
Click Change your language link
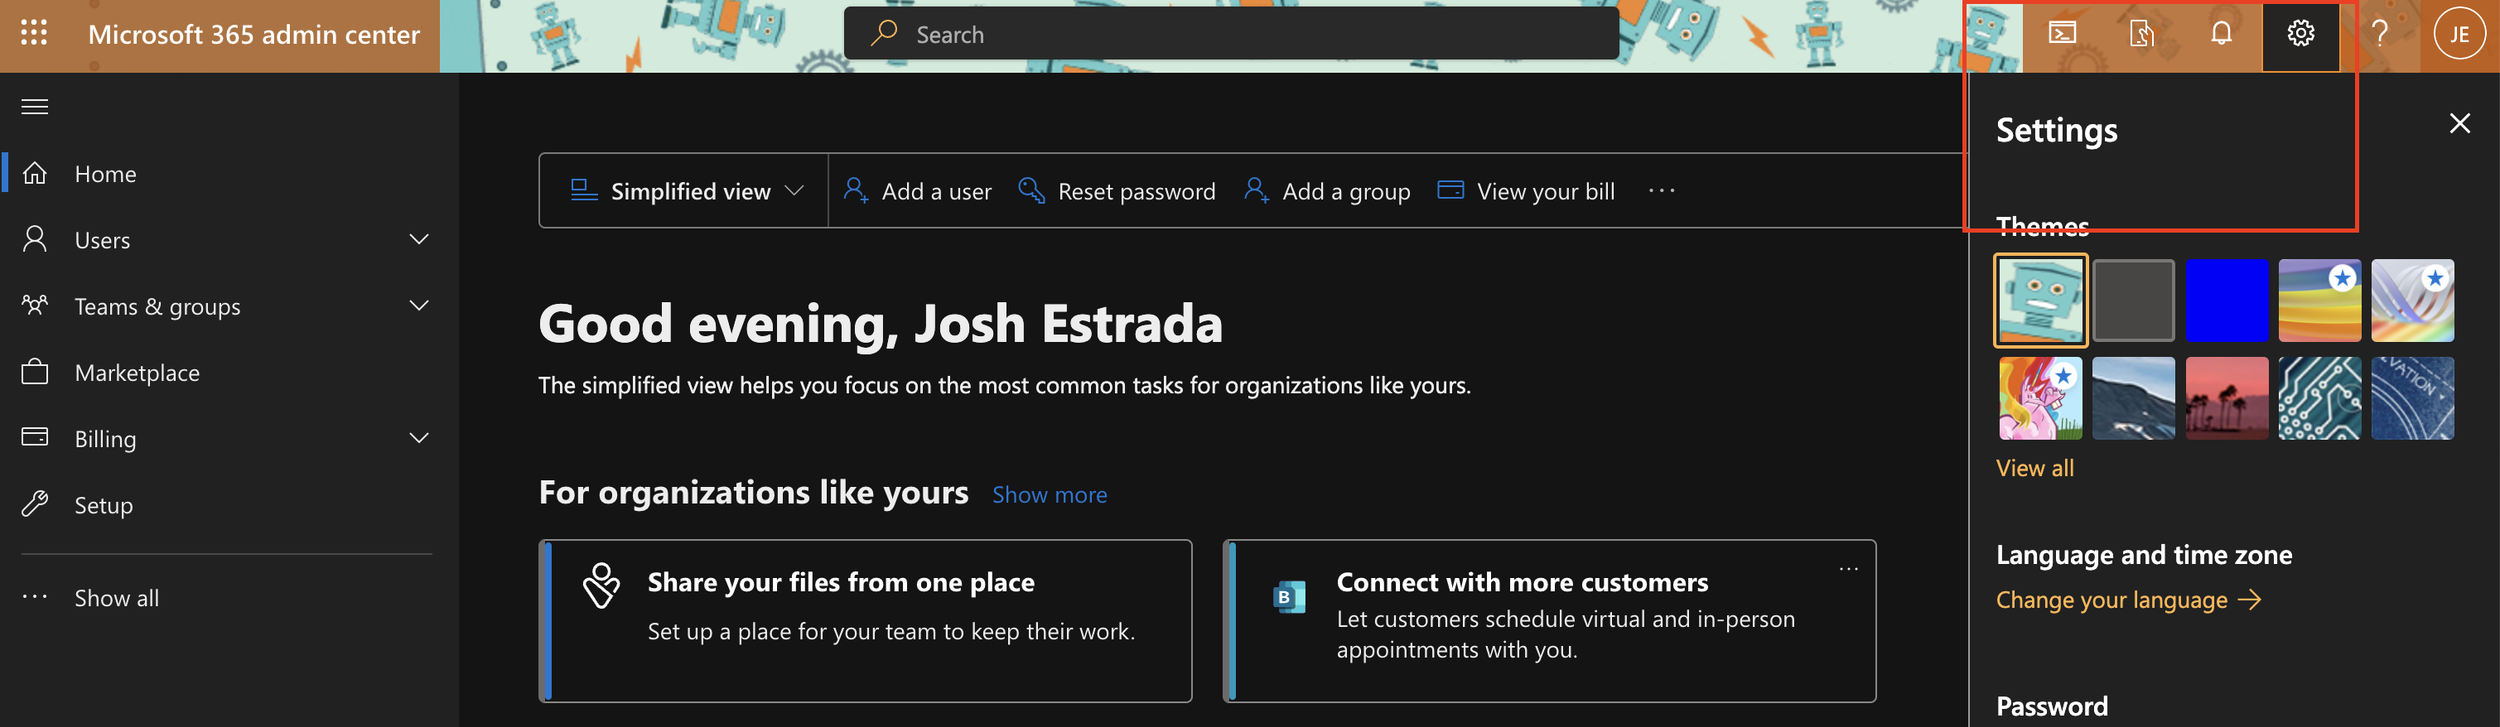[2128, 600]
